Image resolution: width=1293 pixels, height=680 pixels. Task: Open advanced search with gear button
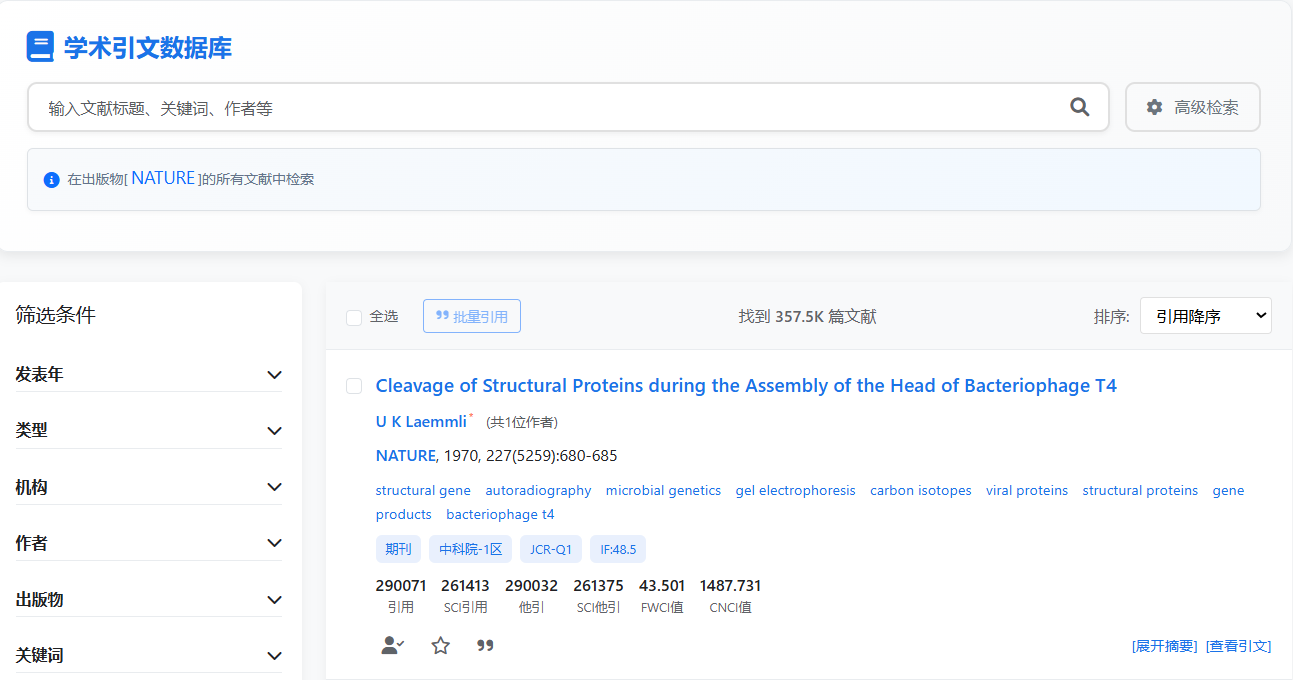click(1192, 107)
